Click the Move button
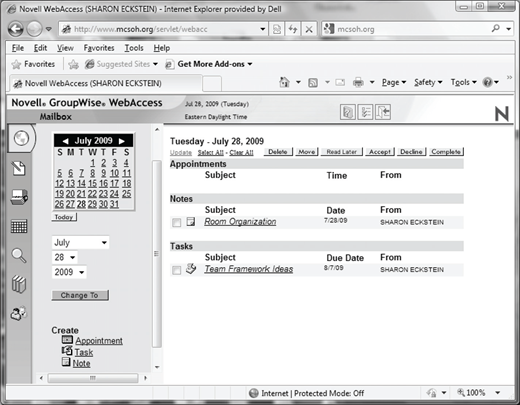 [x=307, y=152]
